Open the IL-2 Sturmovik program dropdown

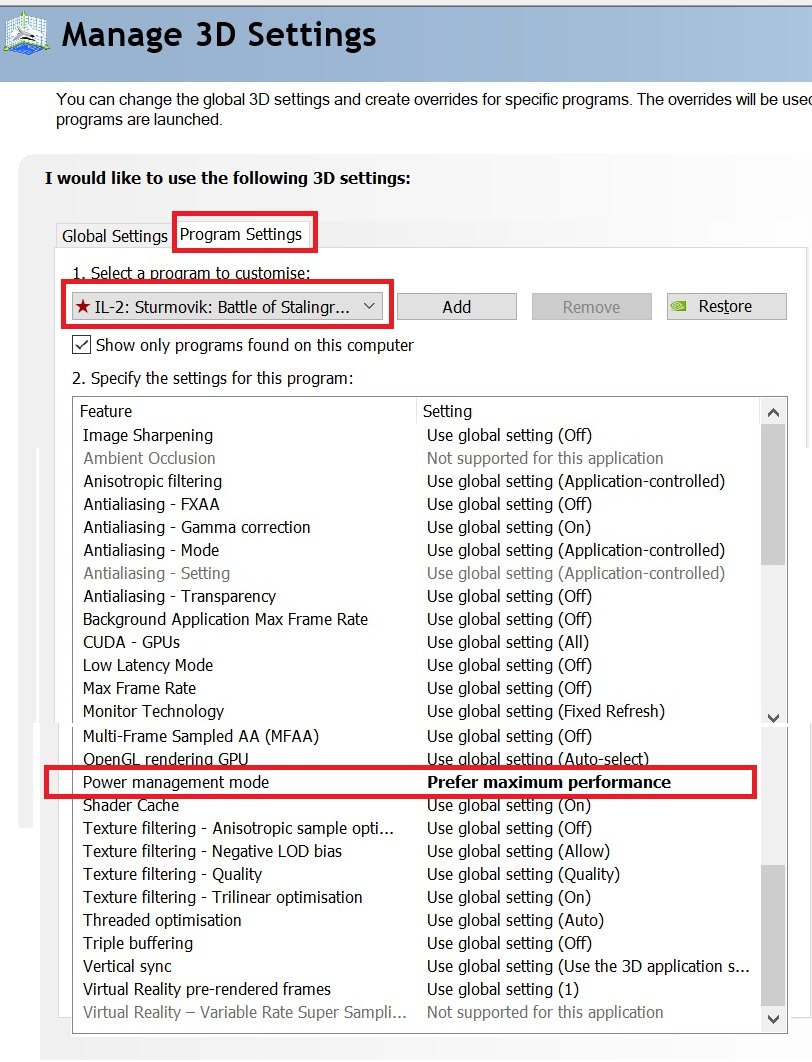coord(227,306)
